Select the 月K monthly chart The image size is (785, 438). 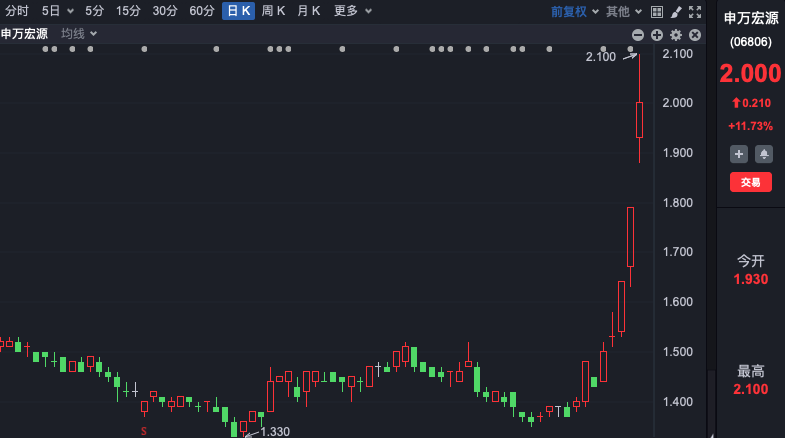tap(309, 11)
